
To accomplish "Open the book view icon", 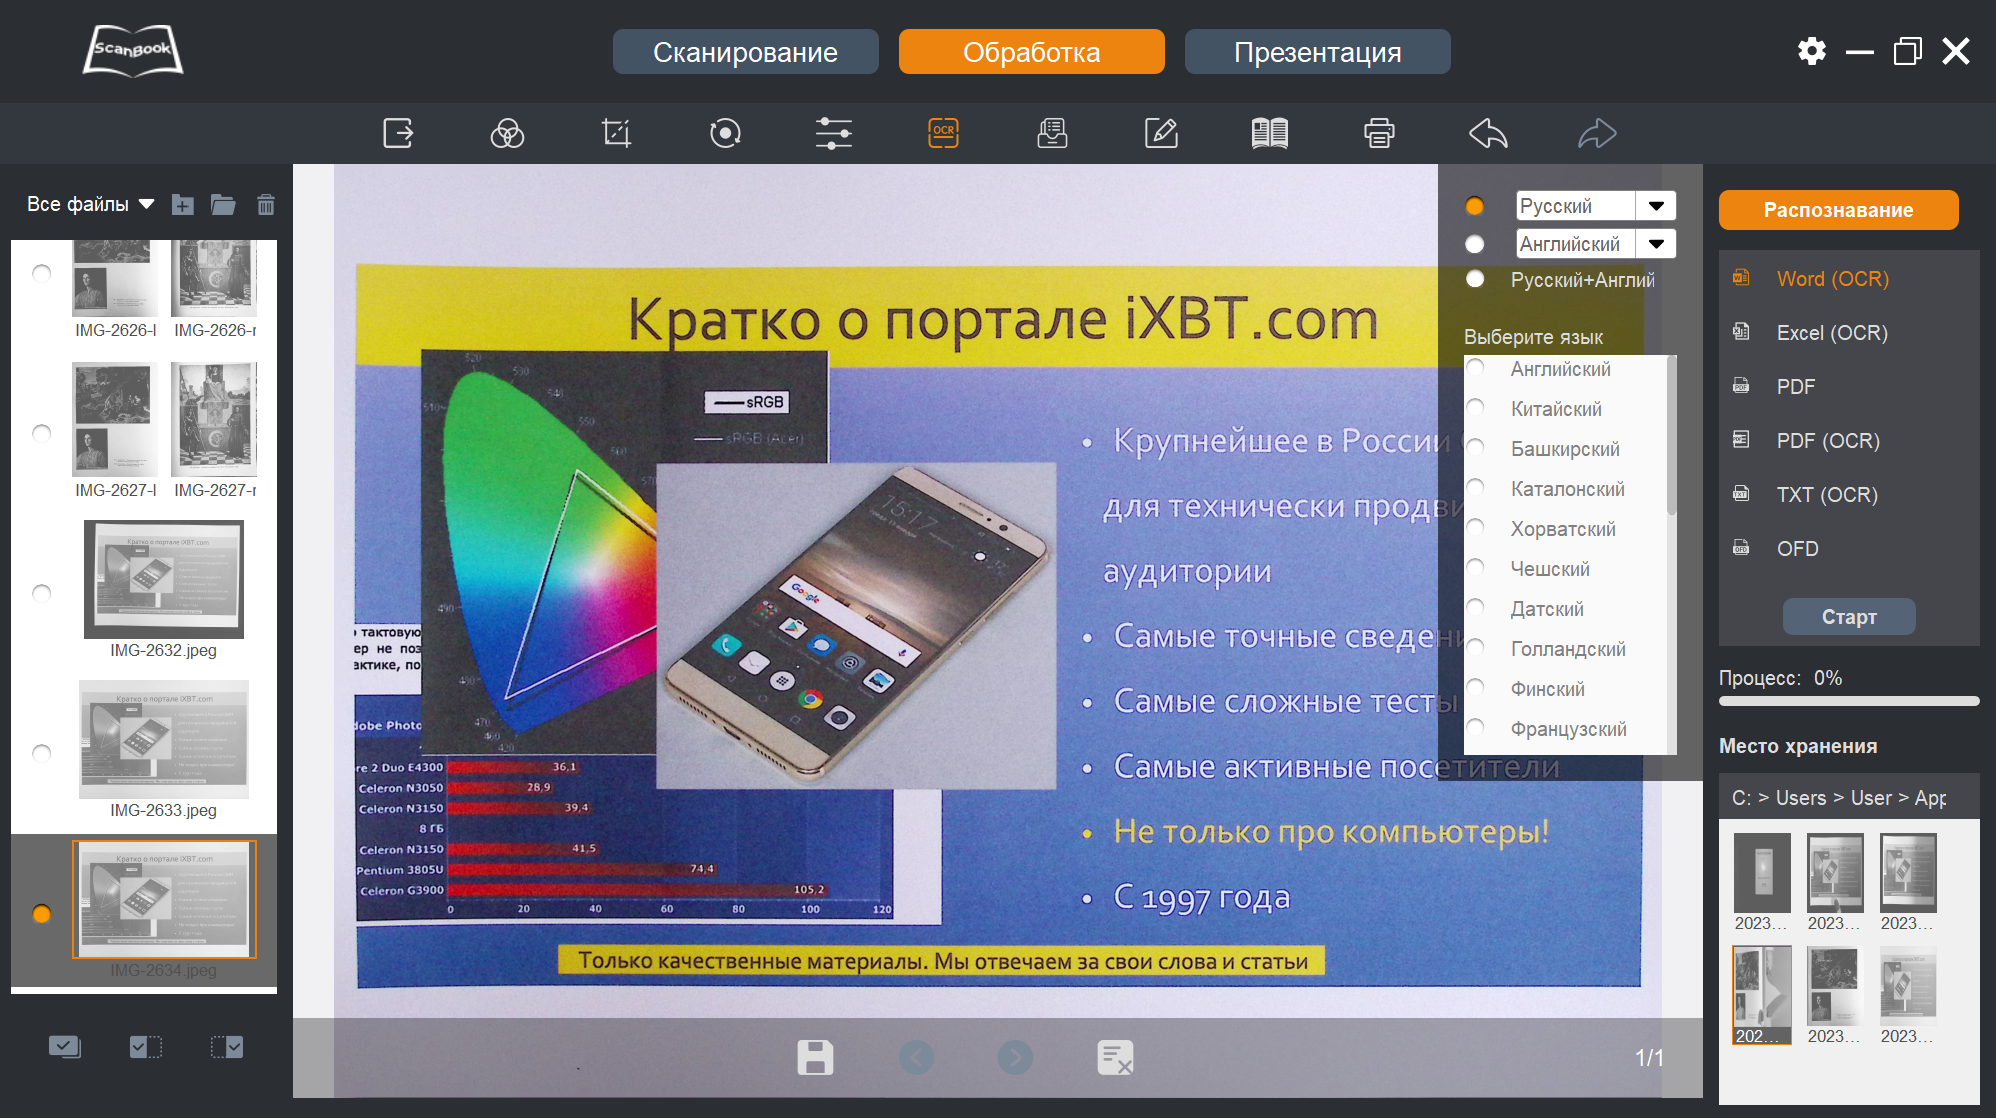I will (x=1270, y=133).
